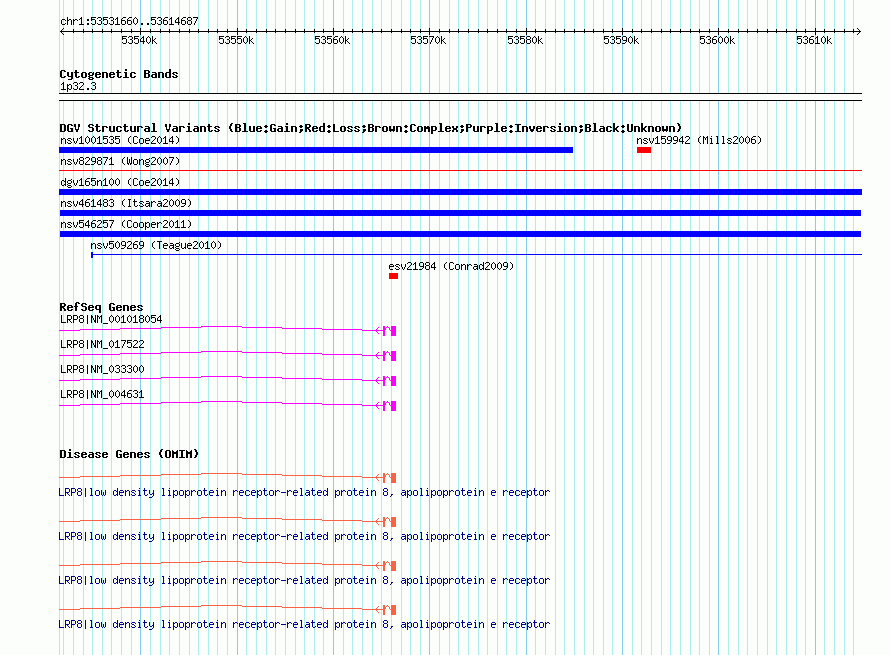Image resolution: width=890 pixels, height=655 pixels.
Task: Click the nsv159942 (Mills2006) label
Action: pyautogui.click(x=699, y=140)
